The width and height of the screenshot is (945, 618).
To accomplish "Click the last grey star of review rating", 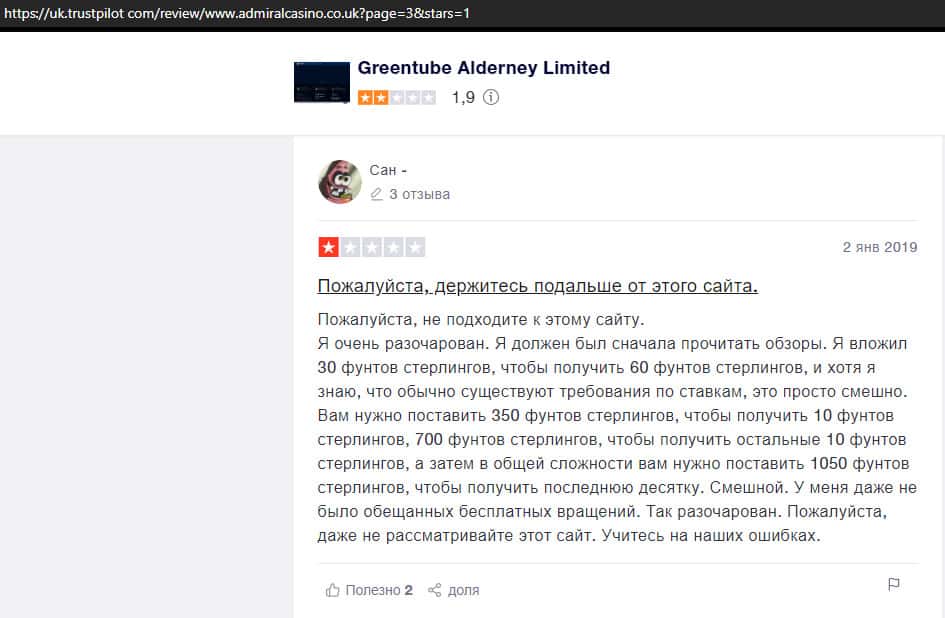I will [x=415, y=247].
